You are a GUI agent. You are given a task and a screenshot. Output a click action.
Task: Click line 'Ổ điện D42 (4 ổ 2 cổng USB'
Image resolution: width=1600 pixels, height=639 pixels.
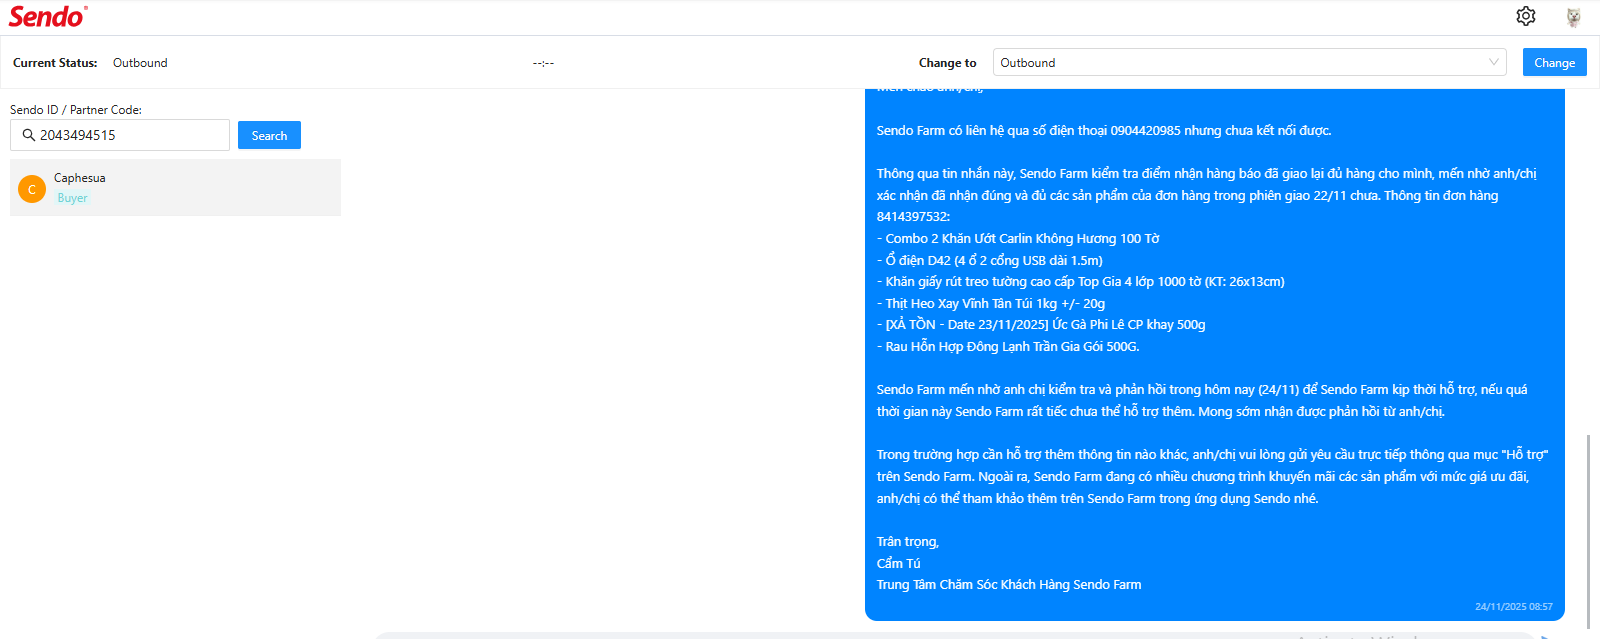coord(990,260)
